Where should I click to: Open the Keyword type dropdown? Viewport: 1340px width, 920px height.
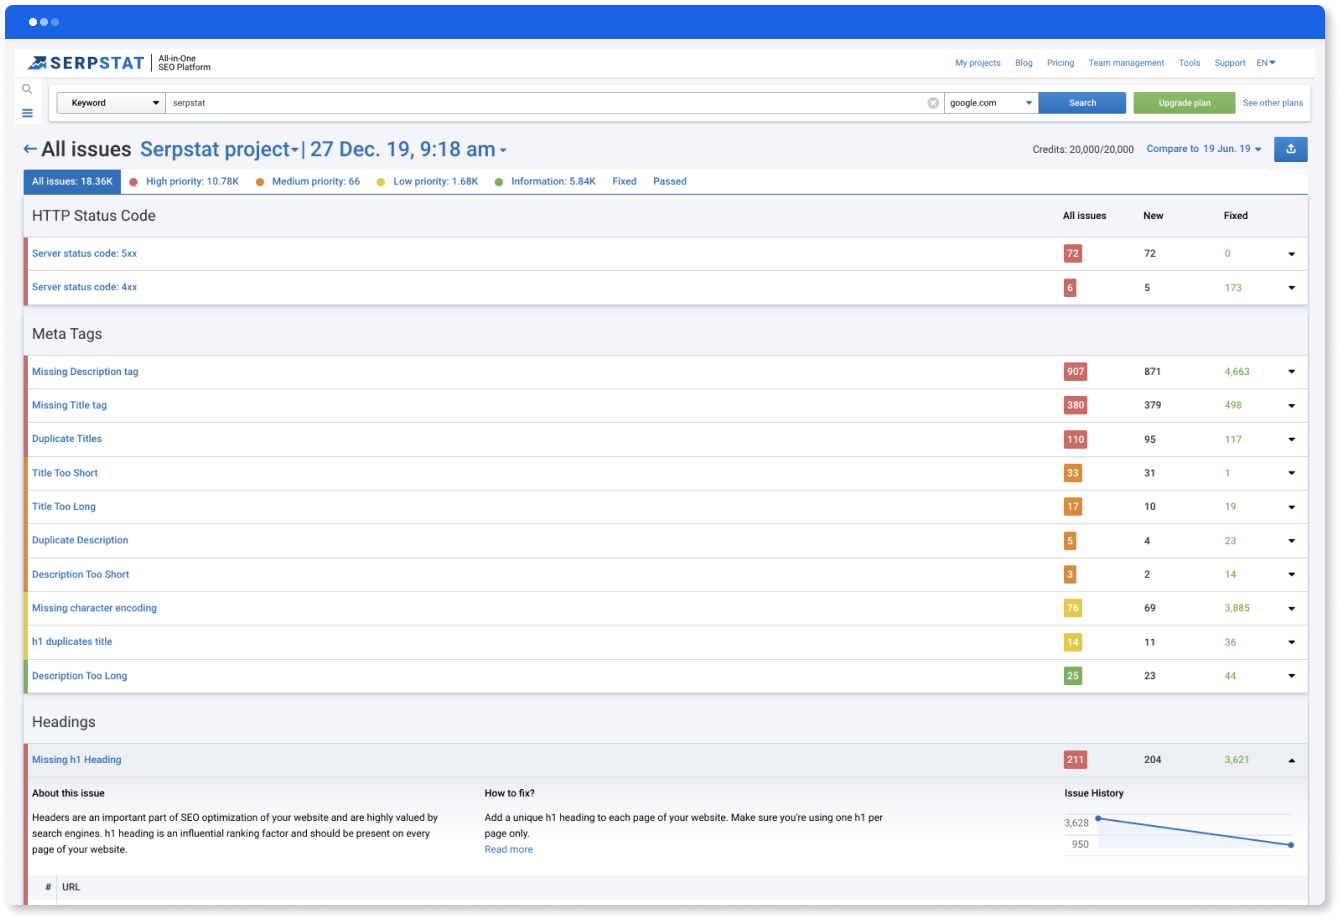coord(111,103)
